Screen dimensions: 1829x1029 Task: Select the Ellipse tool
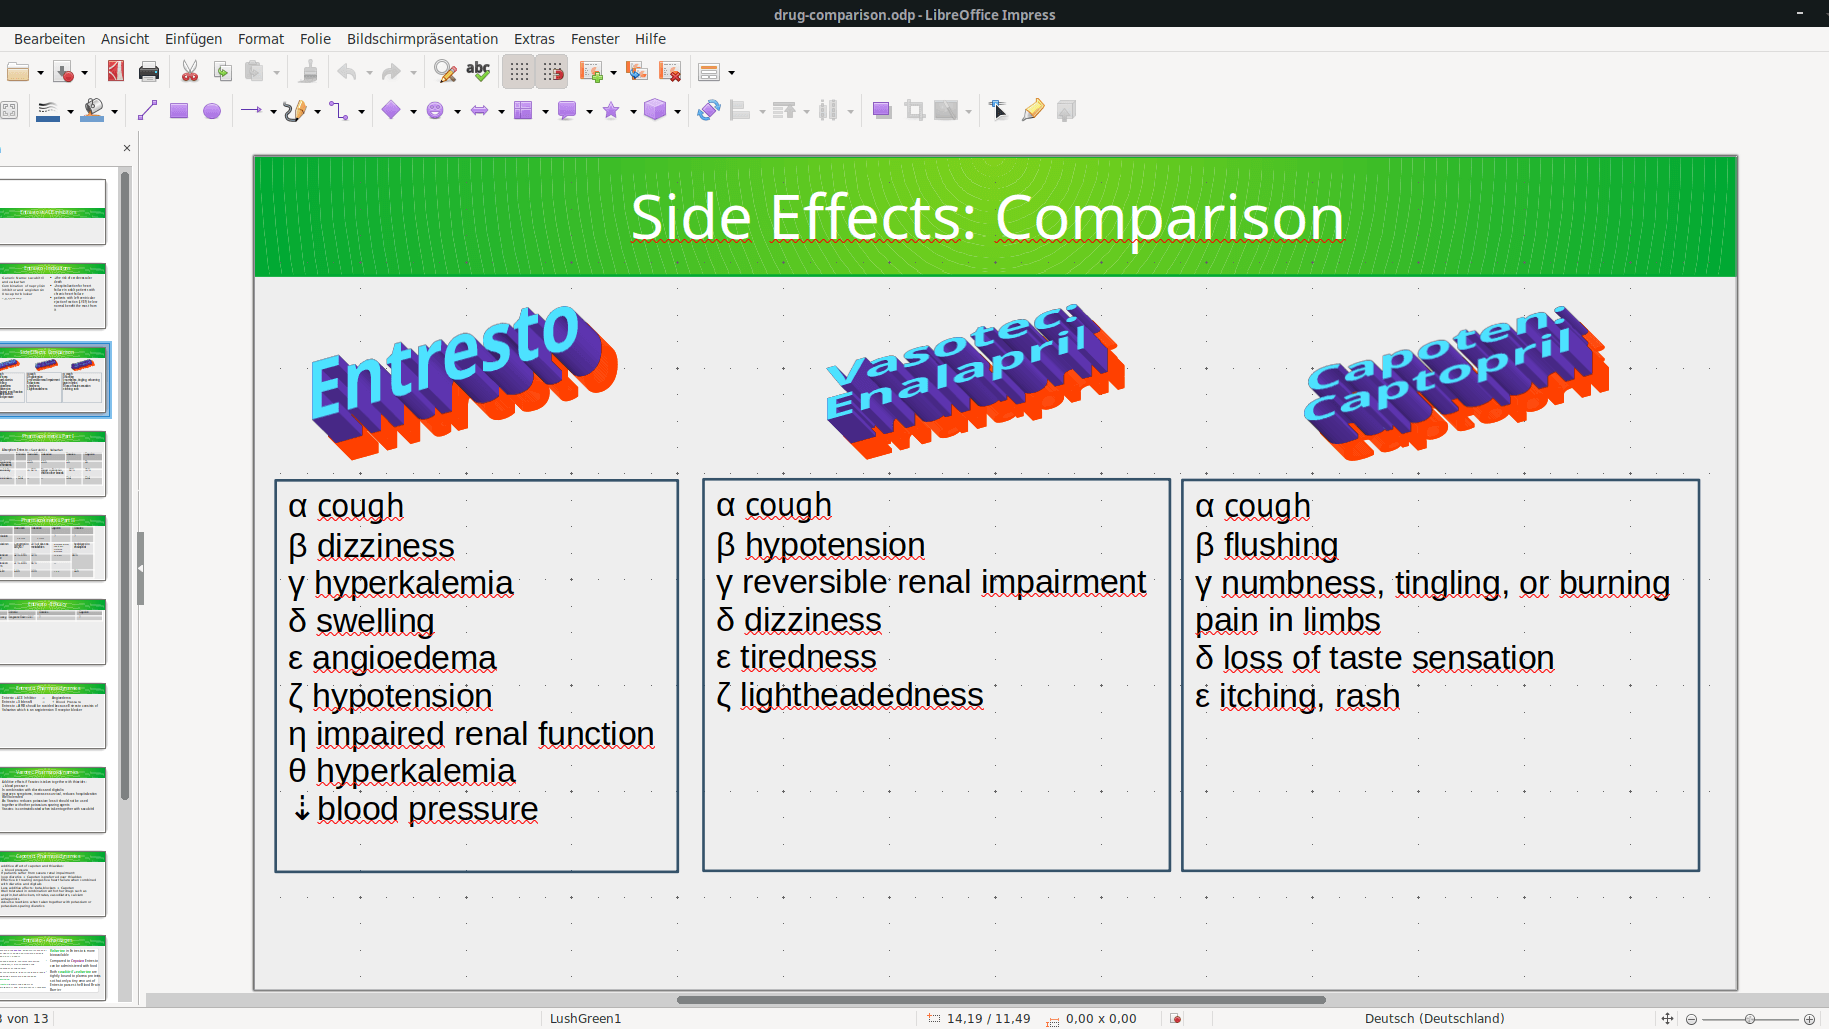[212, 110]
